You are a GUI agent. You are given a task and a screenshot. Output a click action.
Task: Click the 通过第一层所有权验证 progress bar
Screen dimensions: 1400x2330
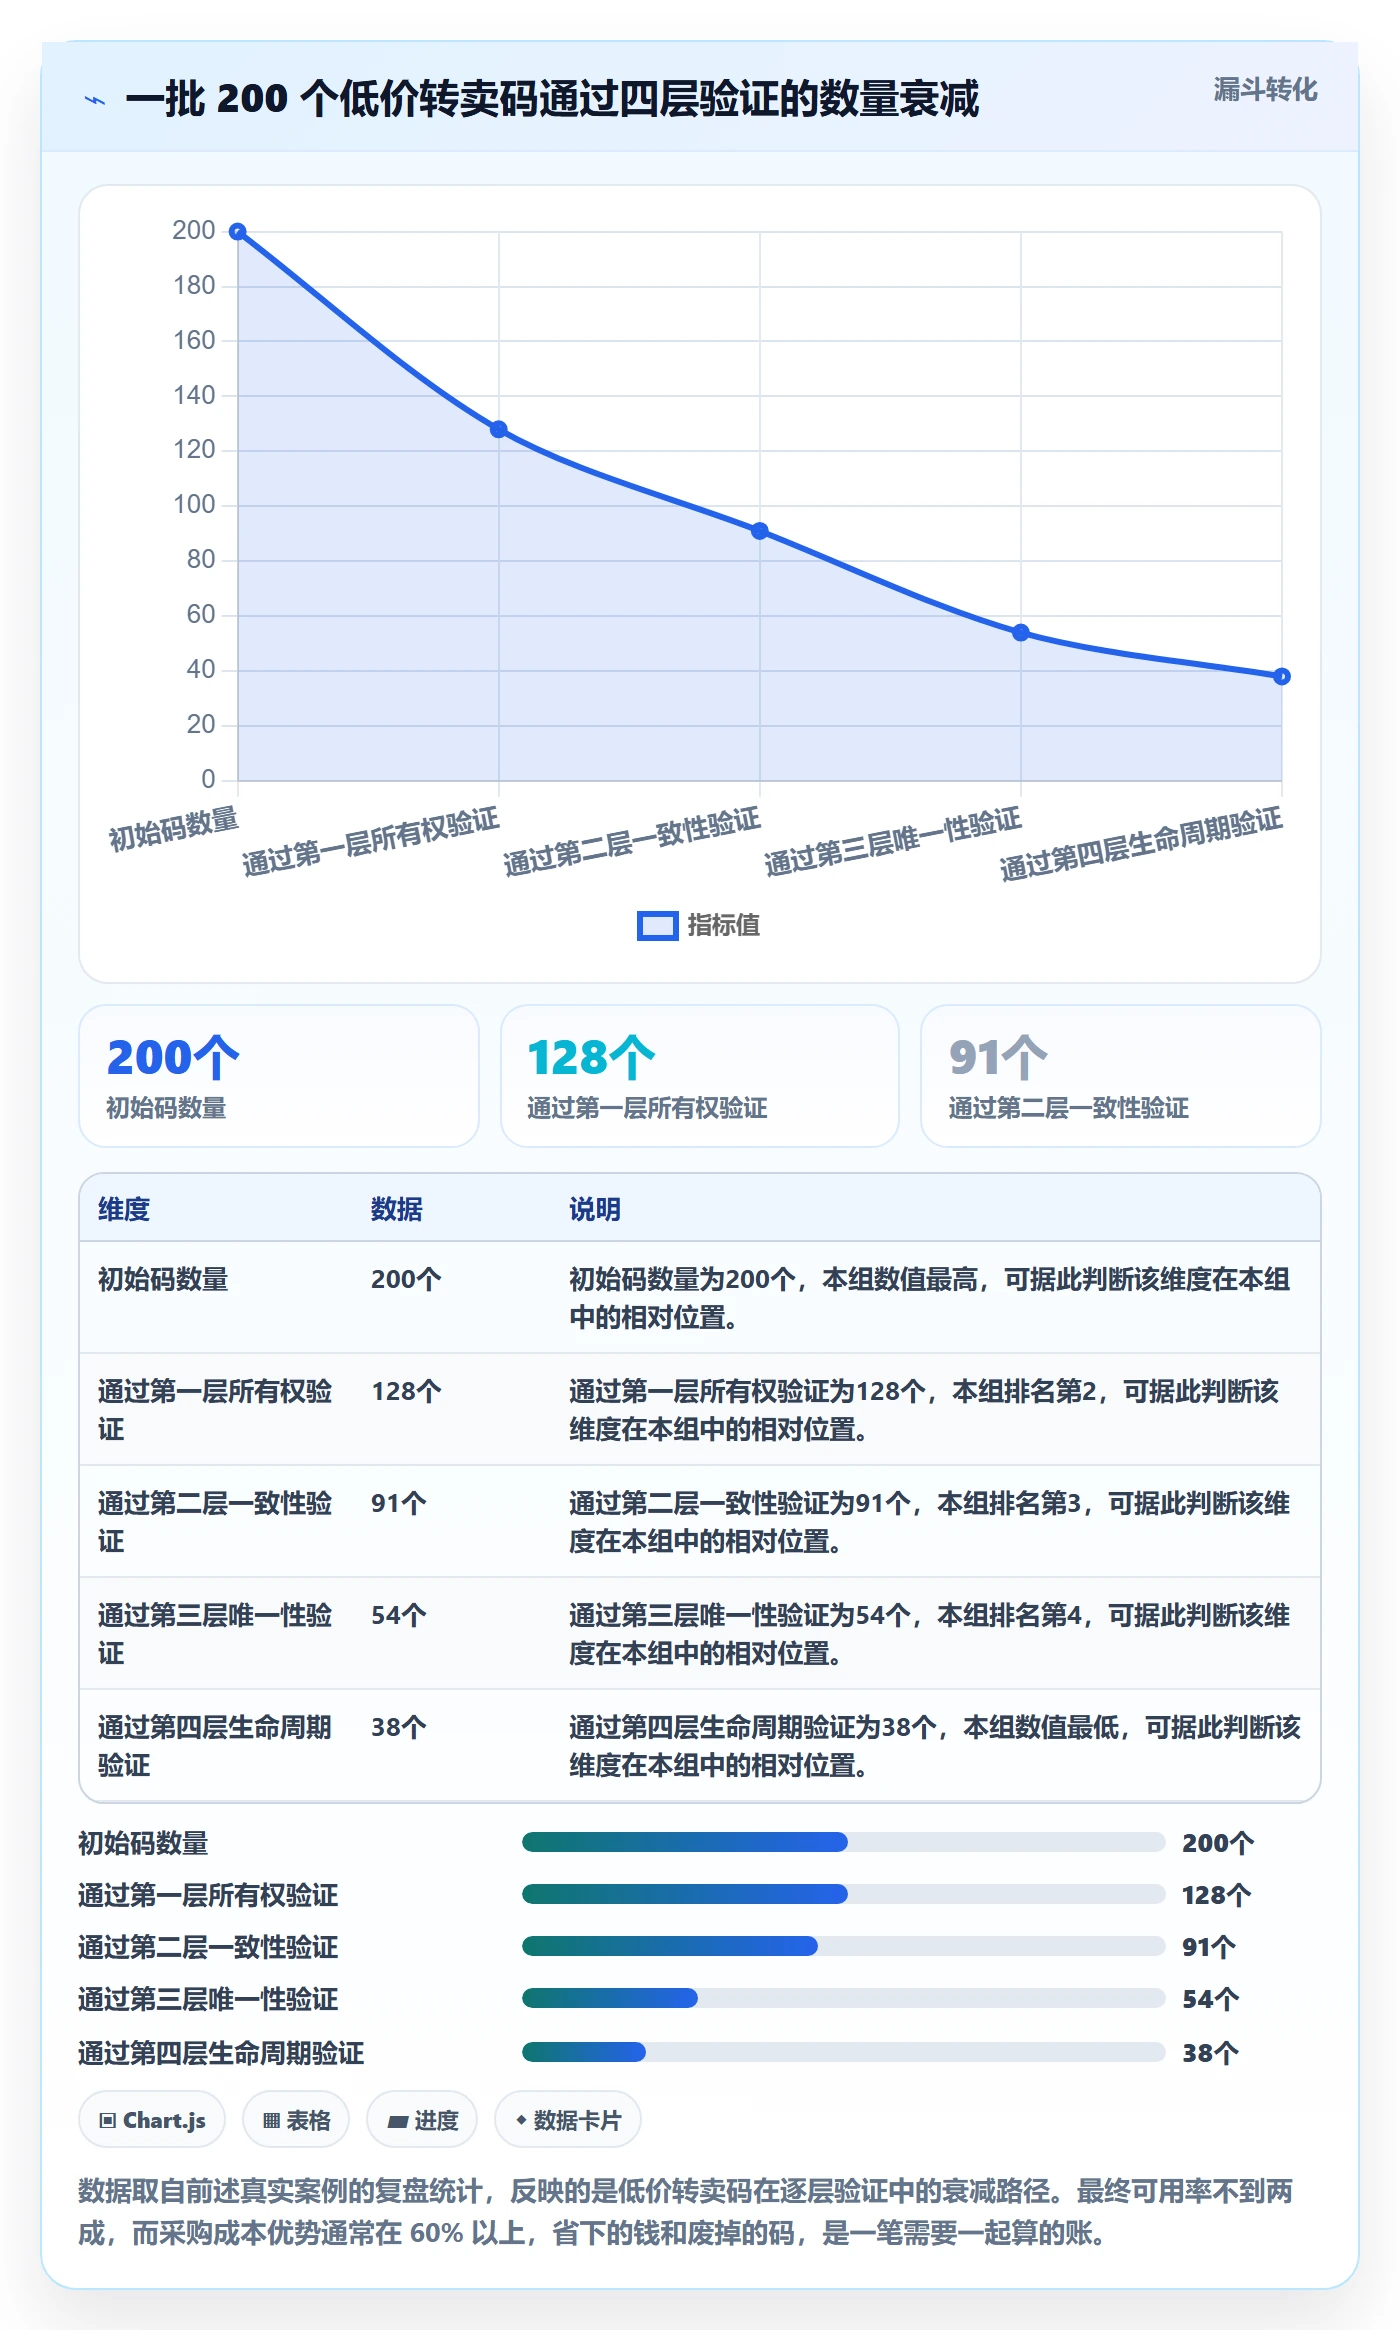click(843, 1894)
